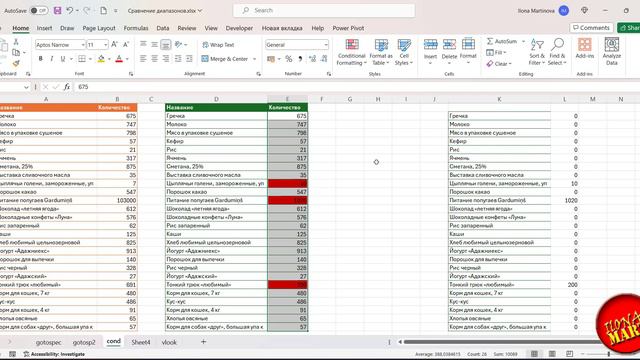Click the Center align icon
Screen dimensions: 640x360
[154, 59]
